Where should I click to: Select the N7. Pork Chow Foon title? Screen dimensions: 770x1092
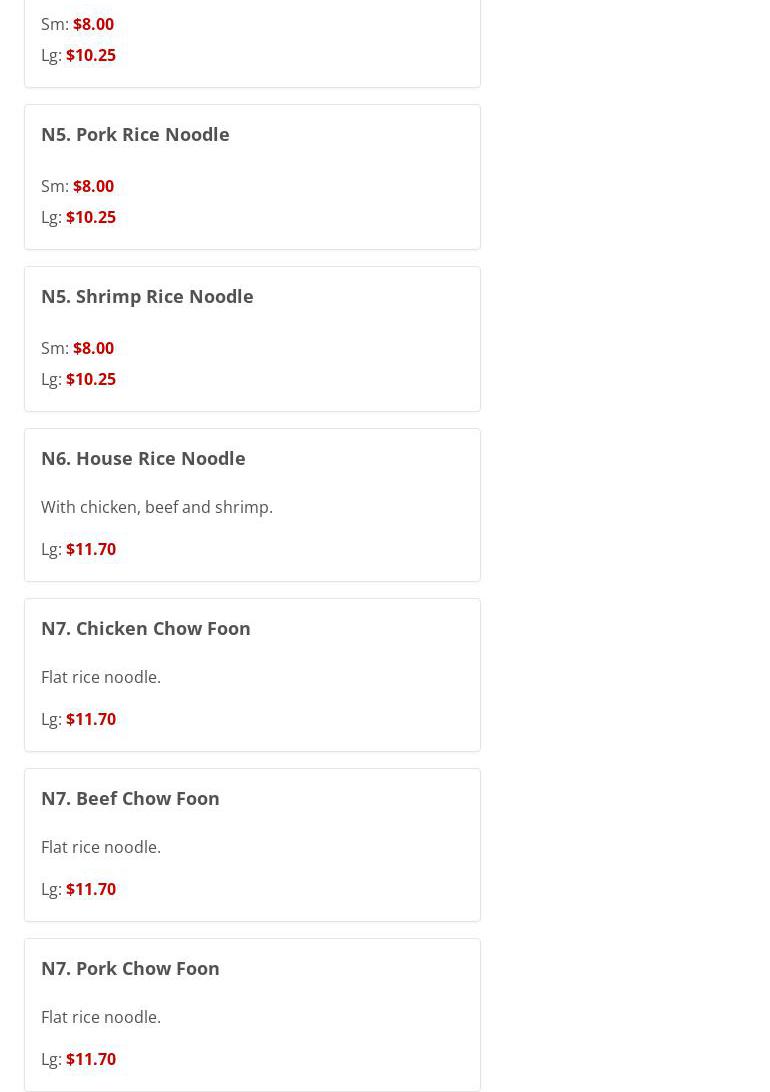130,968
